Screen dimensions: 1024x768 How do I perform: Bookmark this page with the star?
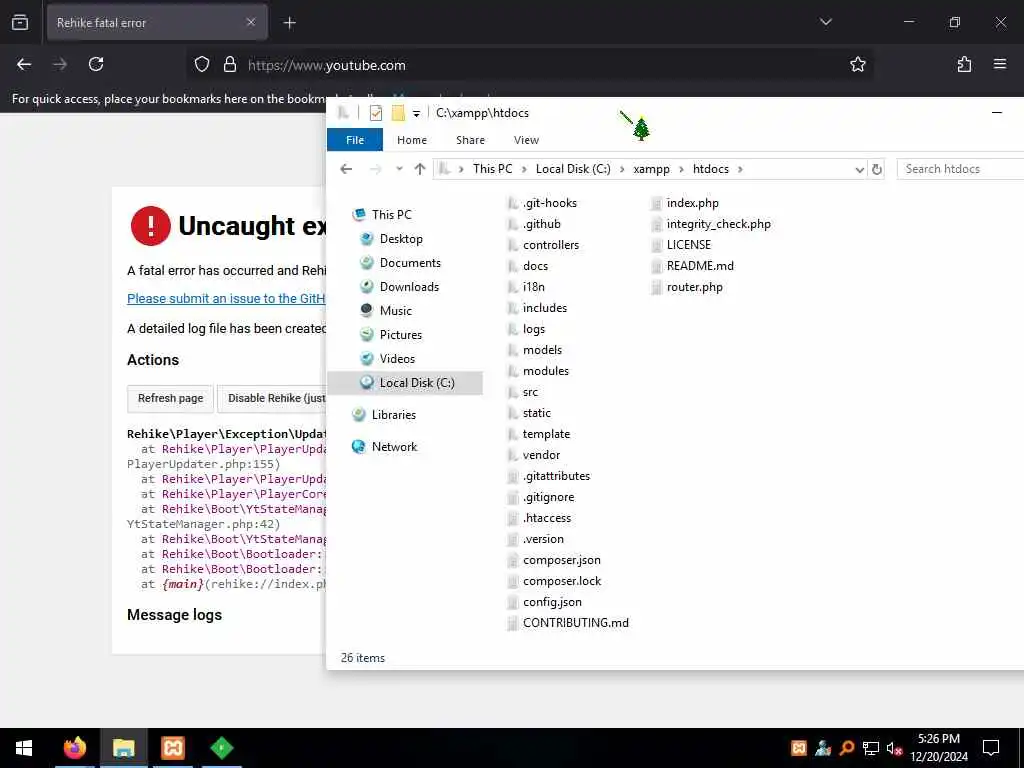(x=857, y=65)
